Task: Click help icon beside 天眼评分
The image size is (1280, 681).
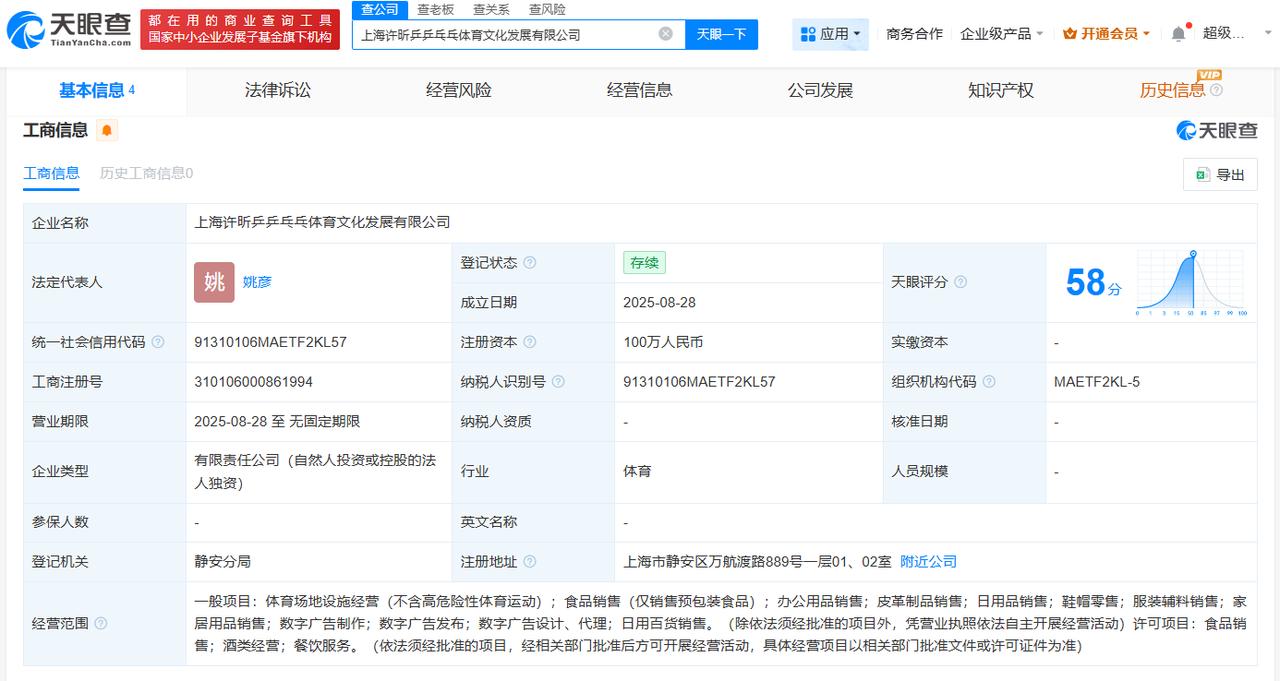Action: (960, 283)
